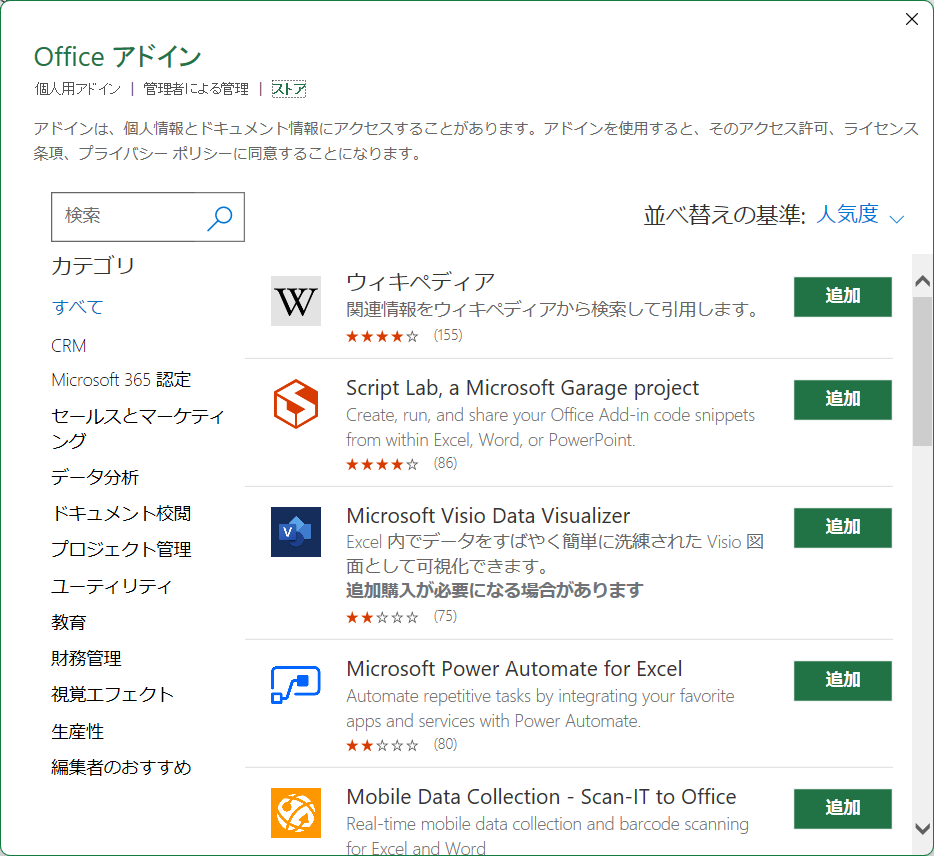Select the データ分析 category
934x856 pixels.
[x=95, y=477]
